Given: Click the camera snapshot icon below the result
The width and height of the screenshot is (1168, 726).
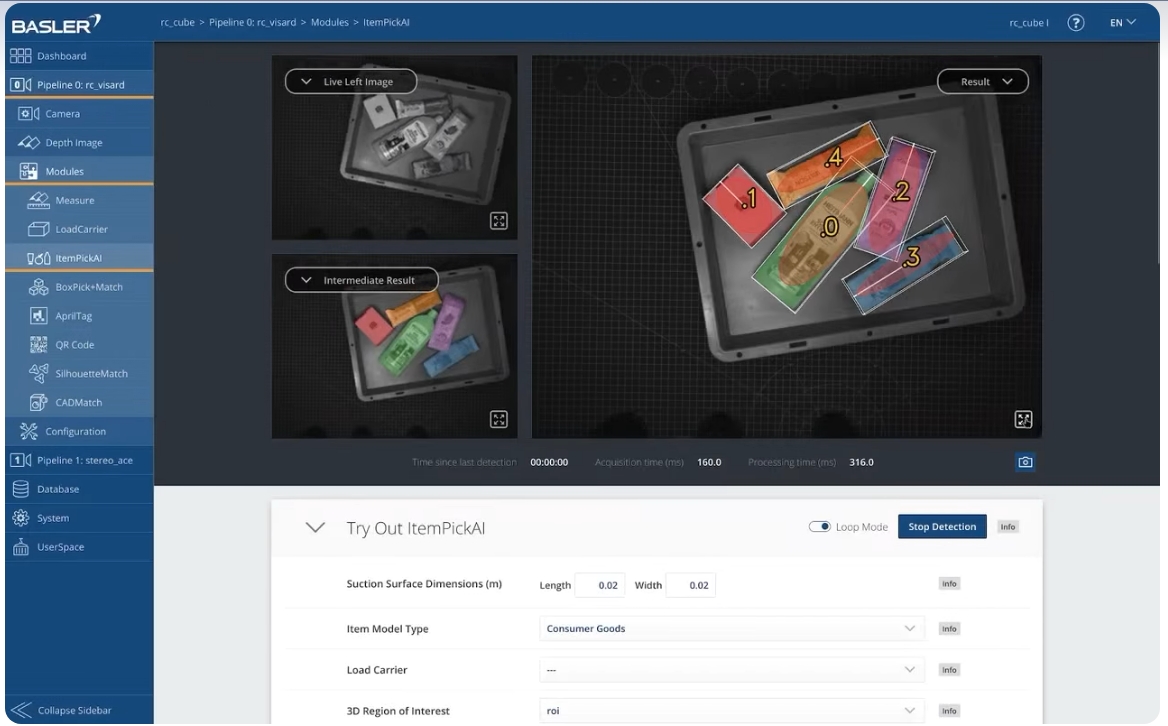Looking at the screenshot, I should [x=1024, y=462].
